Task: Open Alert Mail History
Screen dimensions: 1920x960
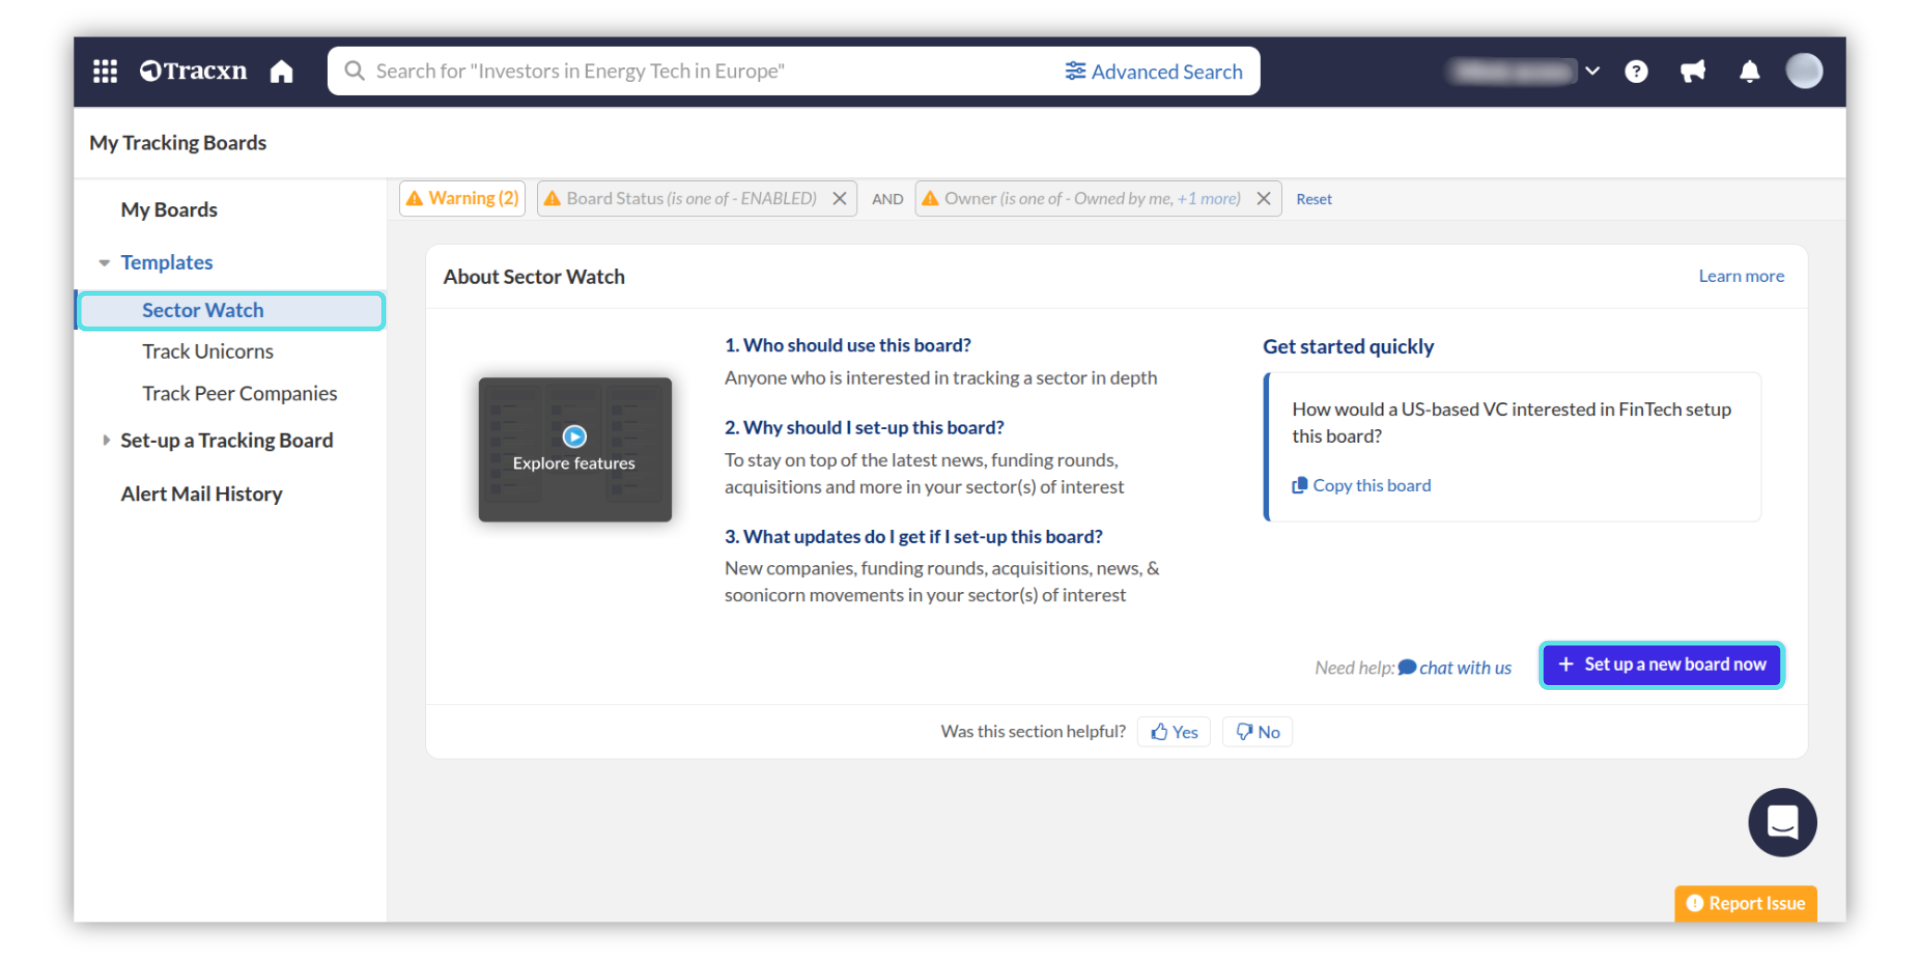Action: click(201, 494)
